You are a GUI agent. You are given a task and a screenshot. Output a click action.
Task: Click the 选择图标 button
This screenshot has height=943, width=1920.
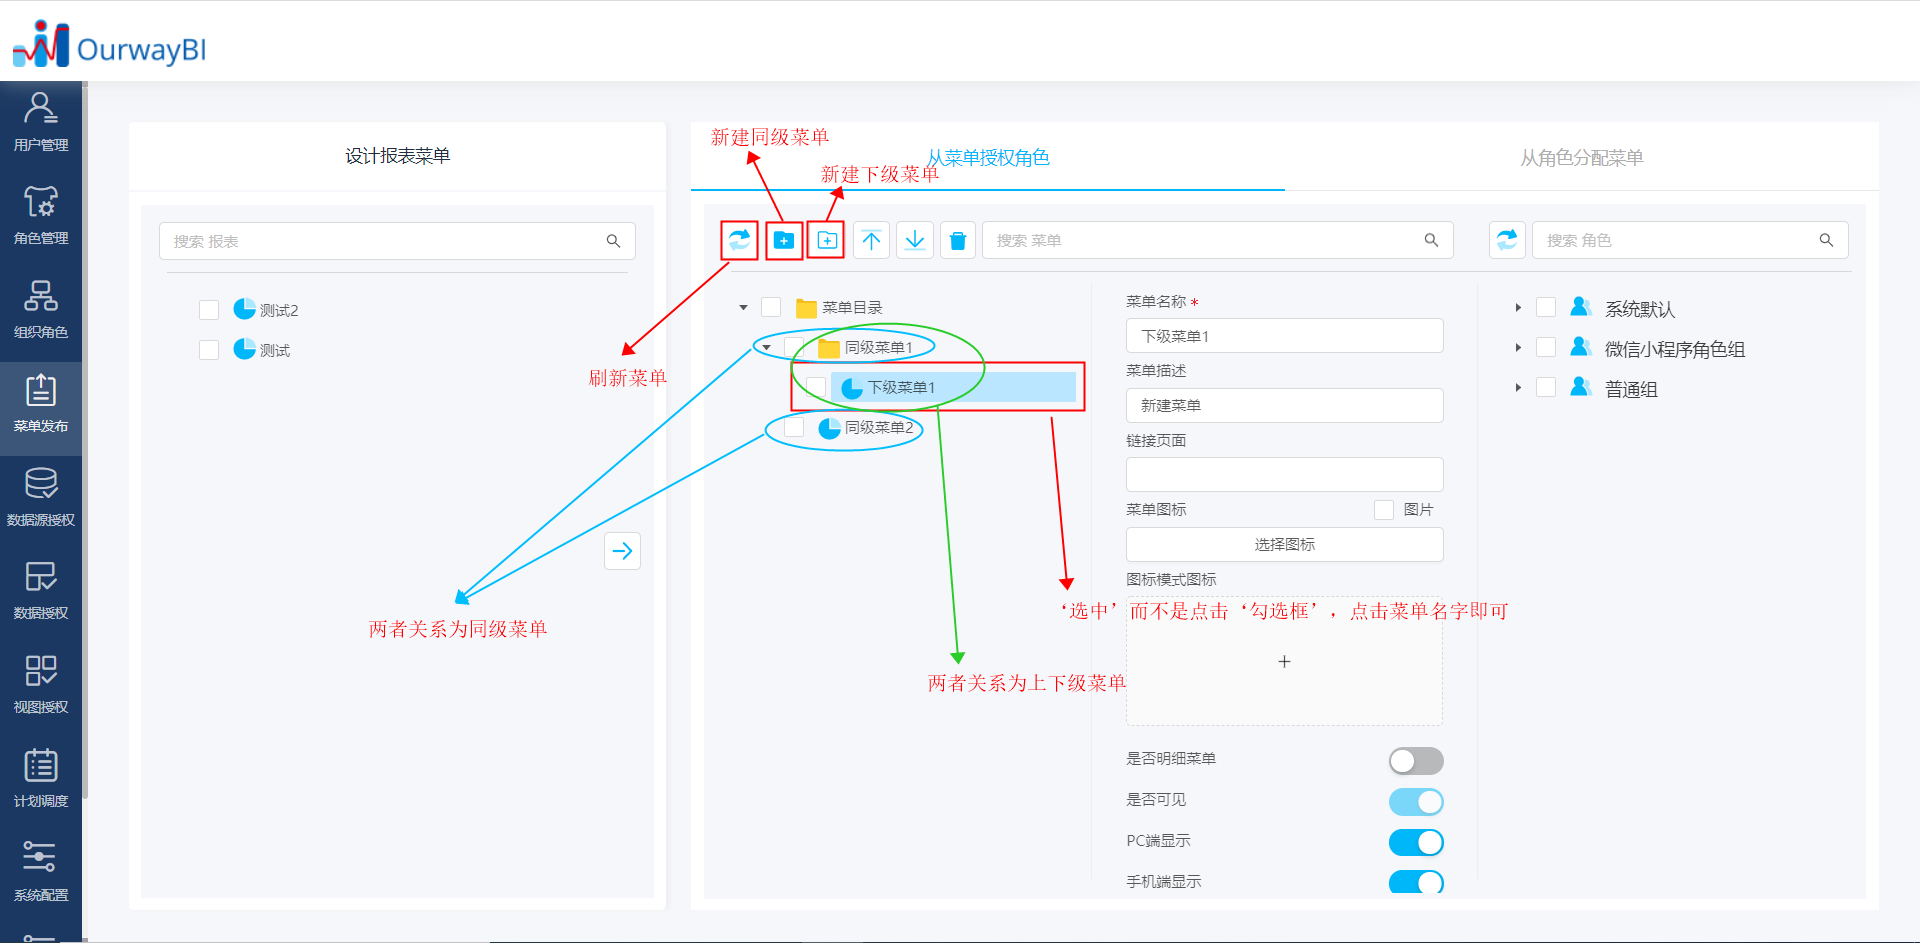pyautogui.click(x=1284, y=544)
